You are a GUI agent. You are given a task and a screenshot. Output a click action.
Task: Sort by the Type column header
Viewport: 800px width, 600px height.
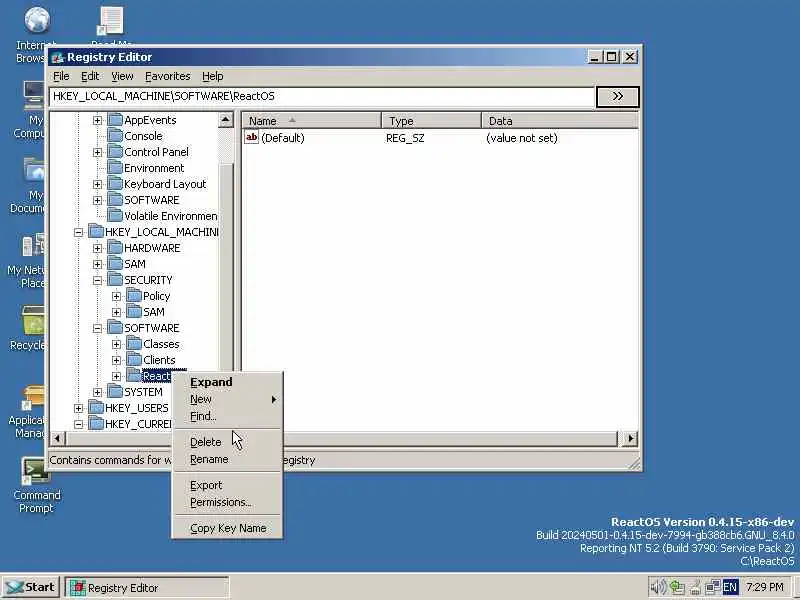click(x=432, y=121)
